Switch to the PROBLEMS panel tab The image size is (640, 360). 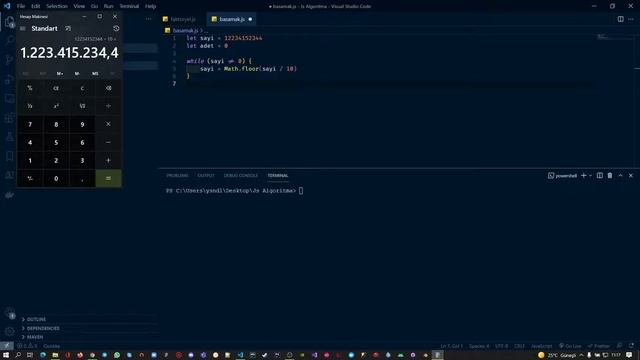177,176
